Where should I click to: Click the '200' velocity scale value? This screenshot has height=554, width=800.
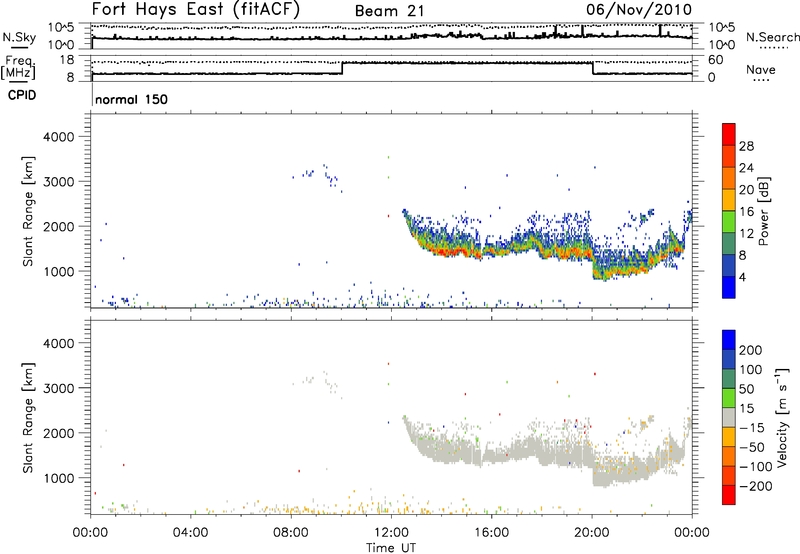tap(751, 350)
